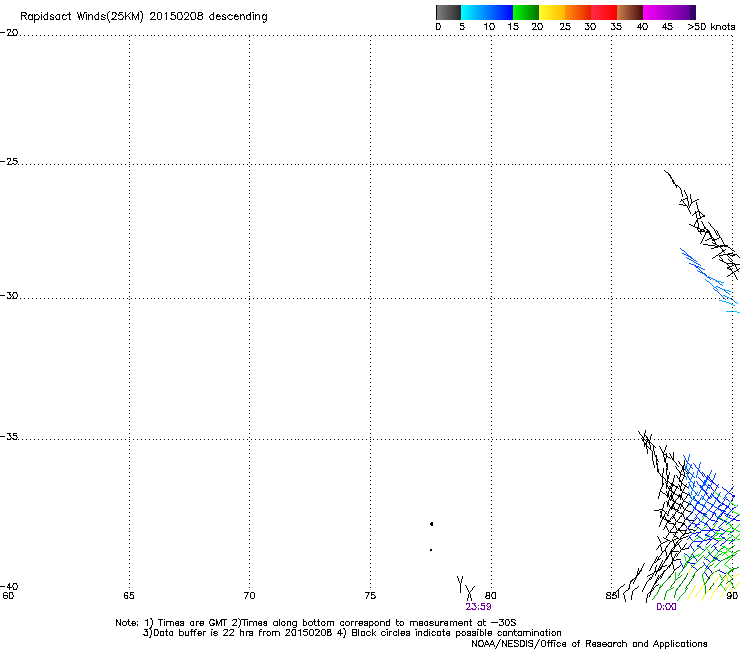
Task: Click the '85' longitude axis label
Action: (x=611, y=596)
